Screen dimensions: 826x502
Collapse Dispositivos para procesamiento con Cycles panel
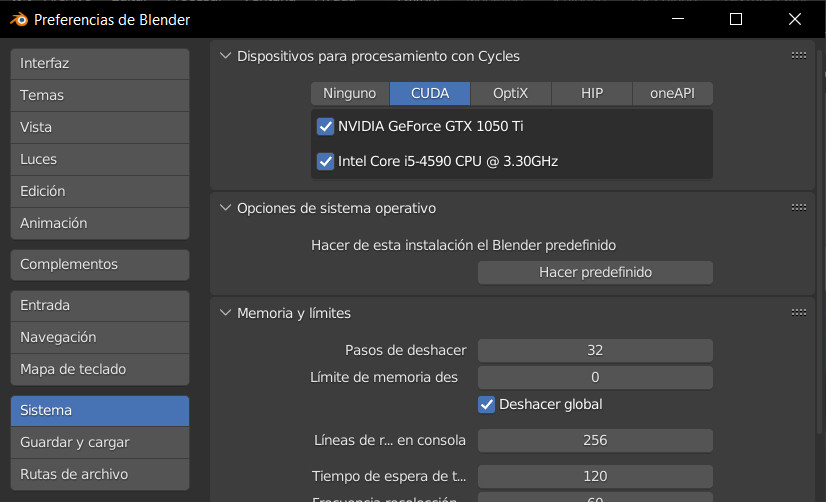225,56
